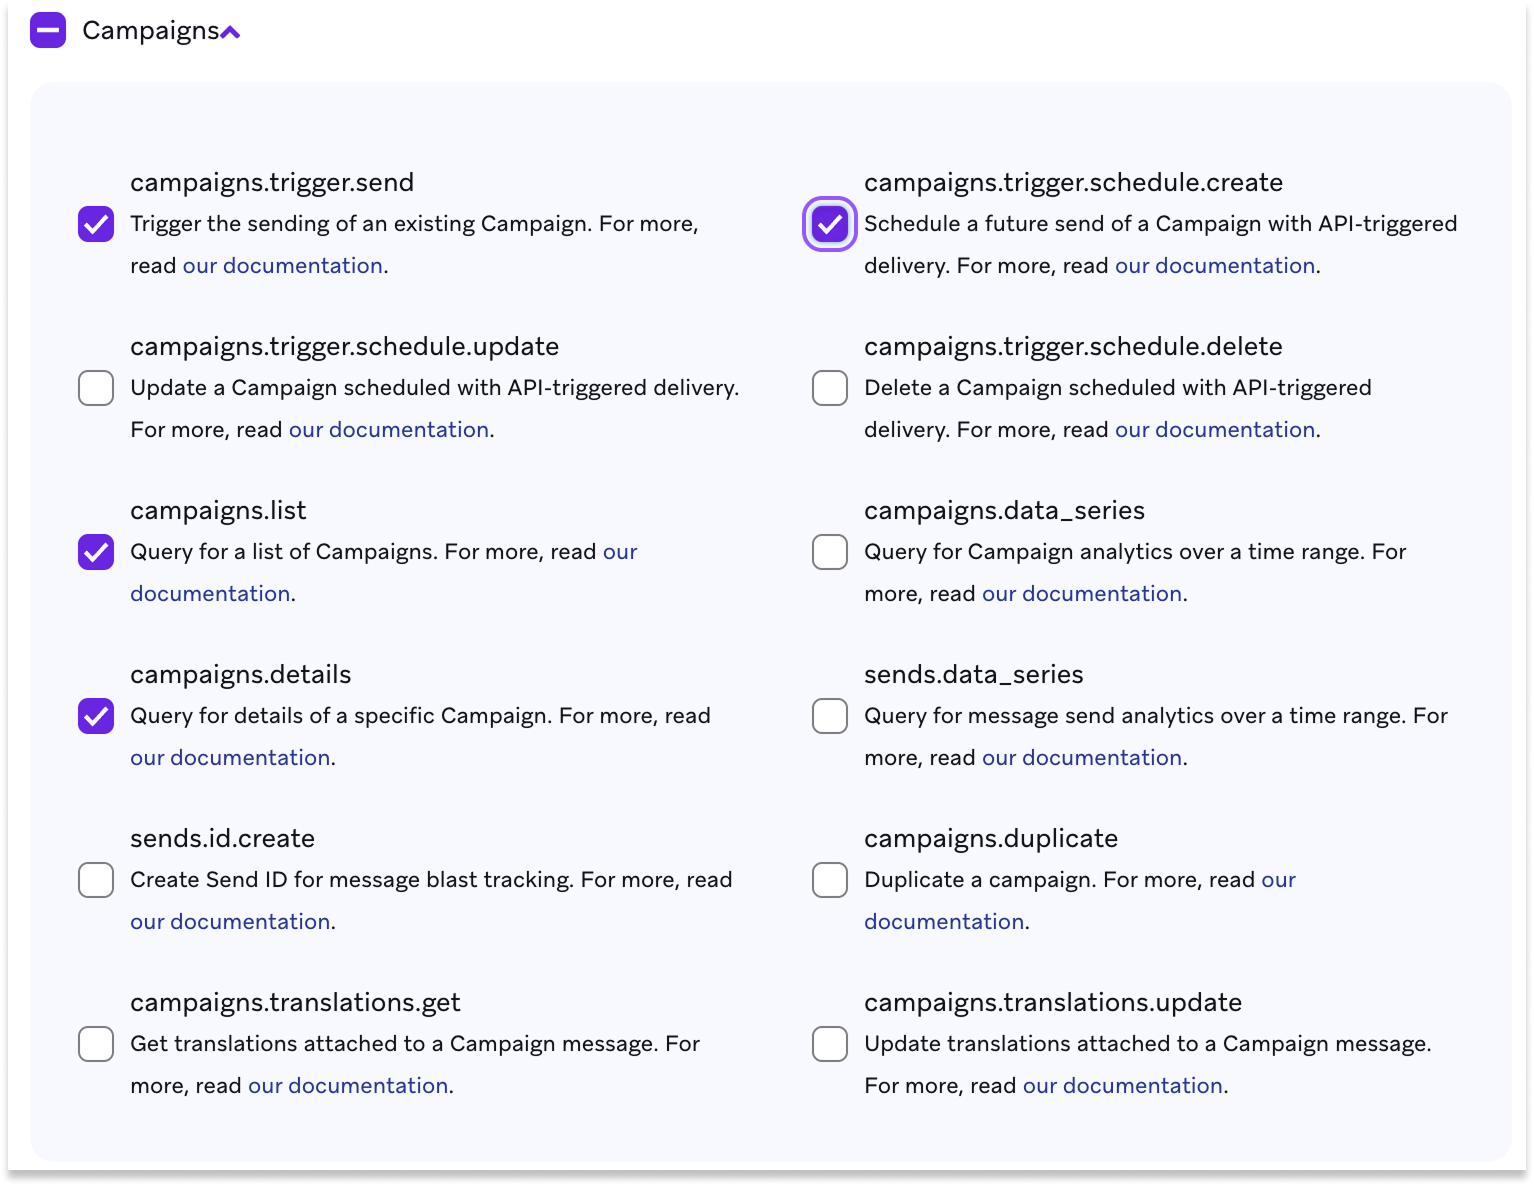The width and height of the screenshot is (1534, 1186).
Task: Enable sends.data_series analytics permission
Action: click(829, 716)
